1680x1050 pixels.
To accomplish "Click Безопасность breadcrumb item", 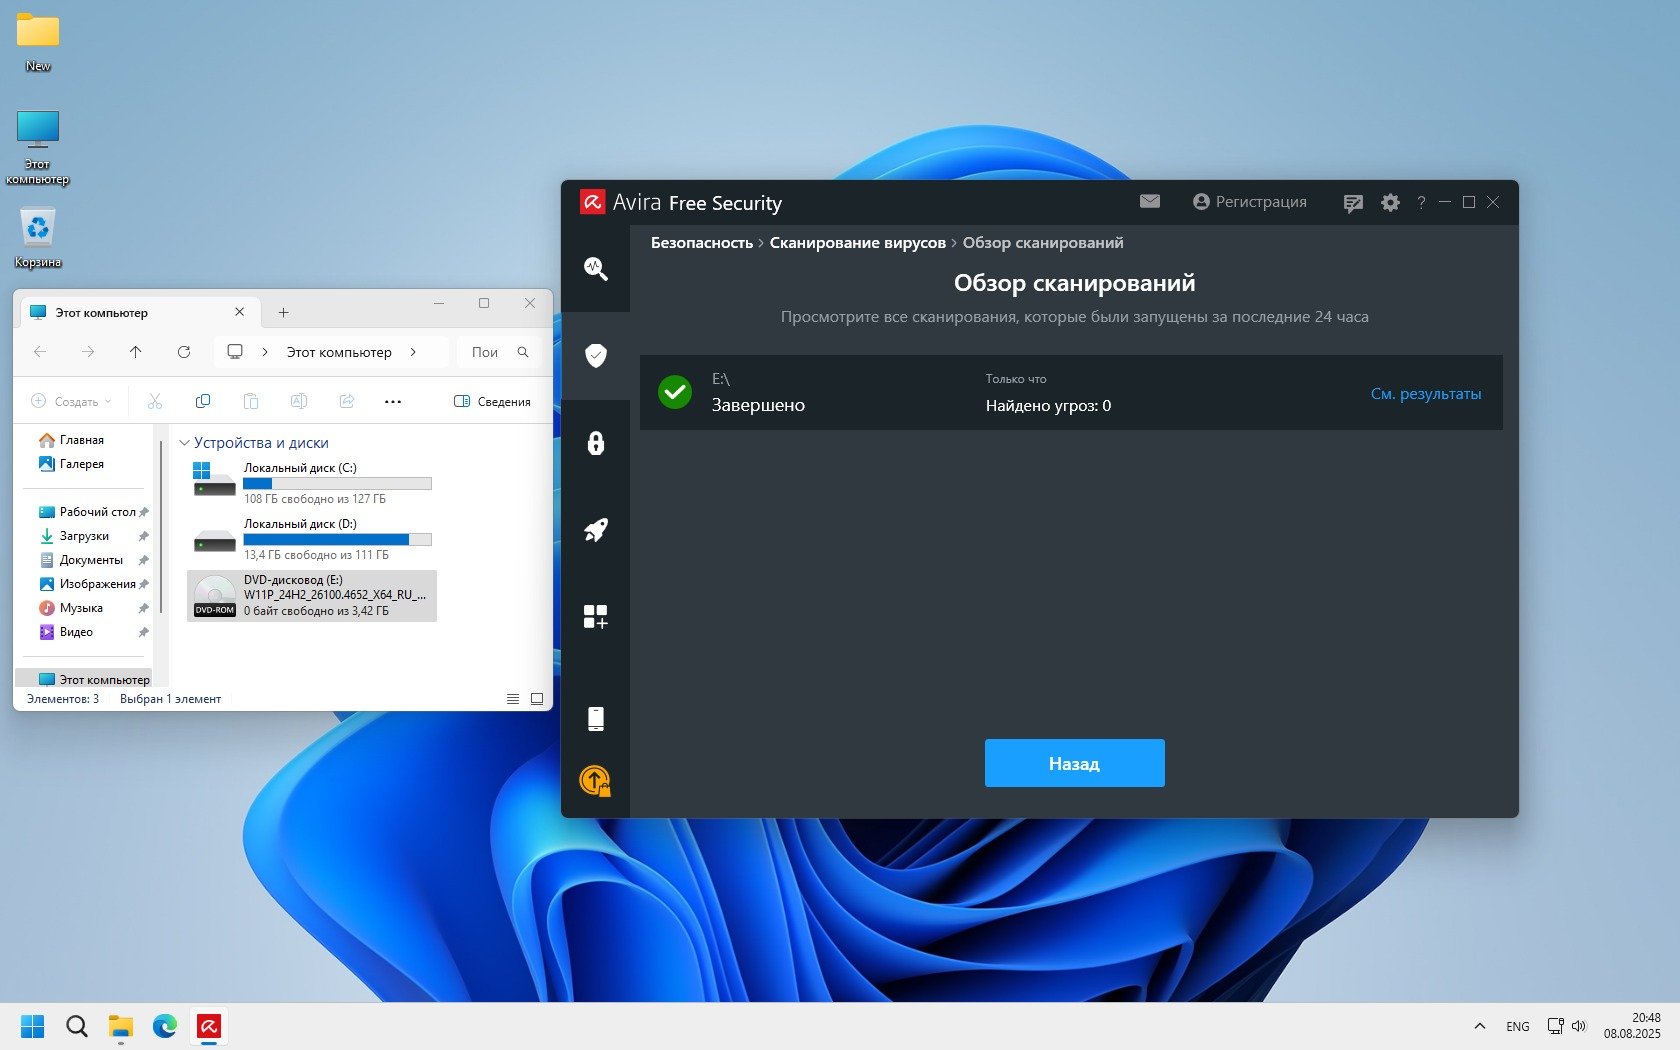I will pos(701,243).
